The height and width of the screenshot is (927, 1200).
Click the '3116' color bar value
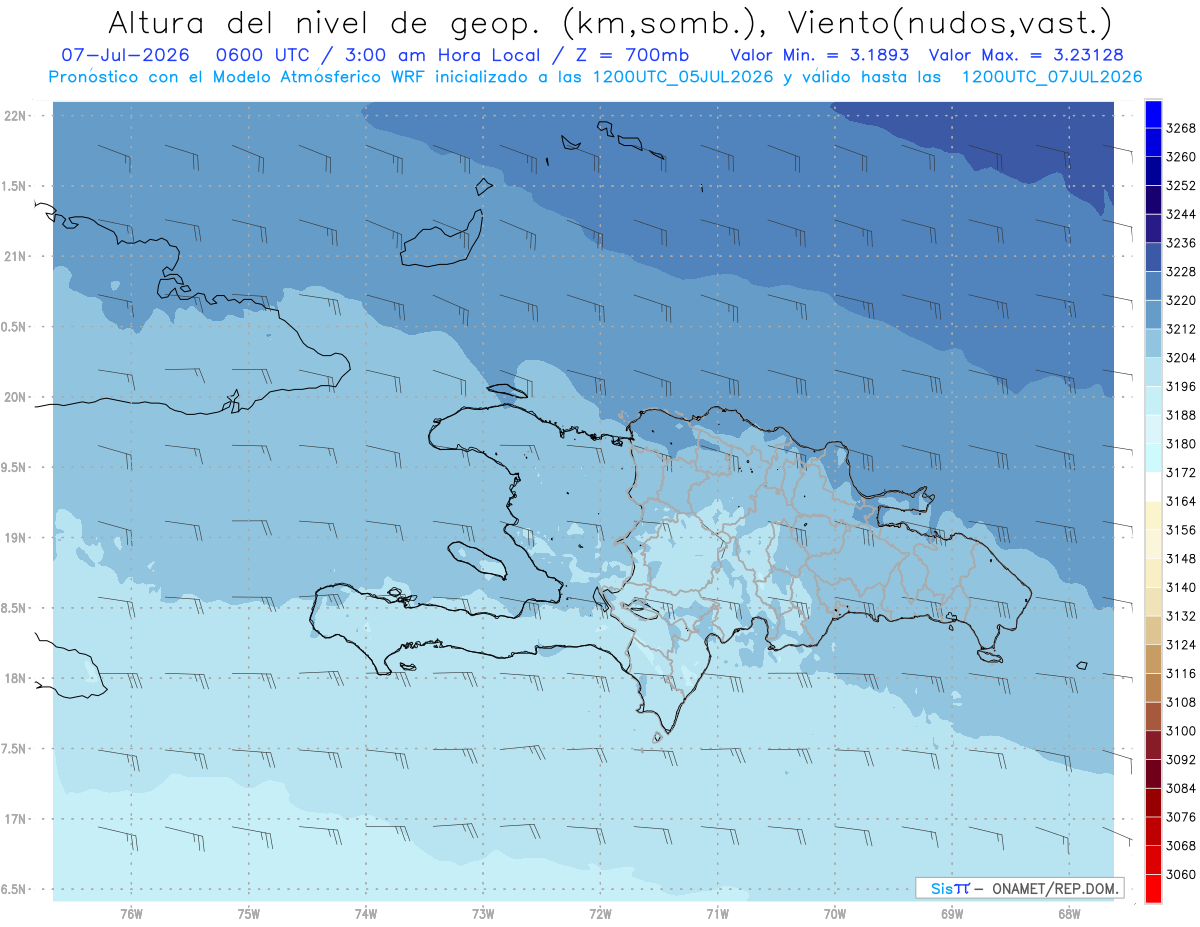1181,673
